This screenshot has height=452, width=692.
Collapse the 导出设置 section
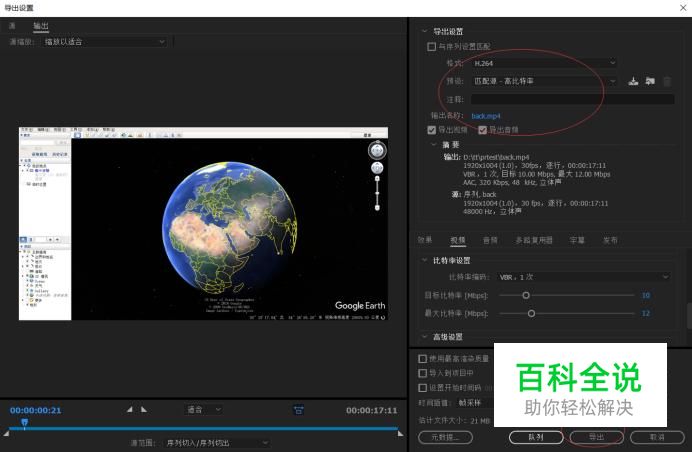pos(425,31)
